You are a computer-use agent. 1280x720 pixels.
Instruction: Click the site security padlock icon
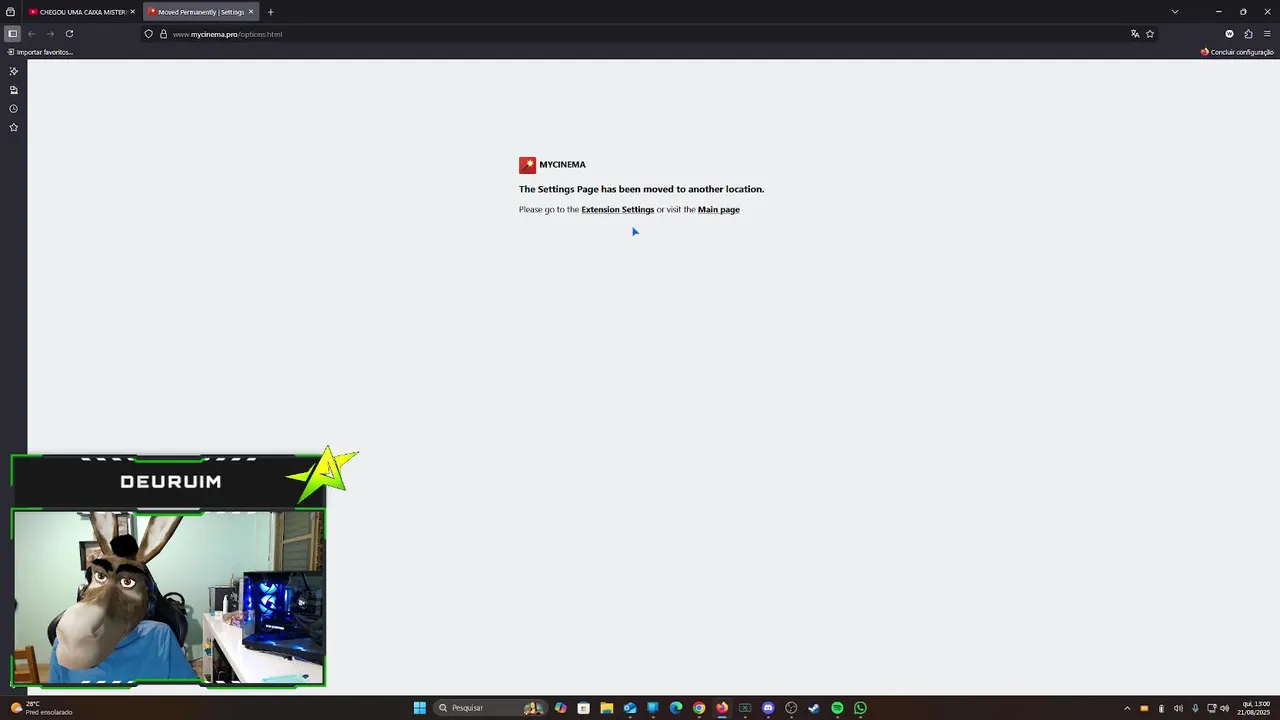(x=163, y=34)
